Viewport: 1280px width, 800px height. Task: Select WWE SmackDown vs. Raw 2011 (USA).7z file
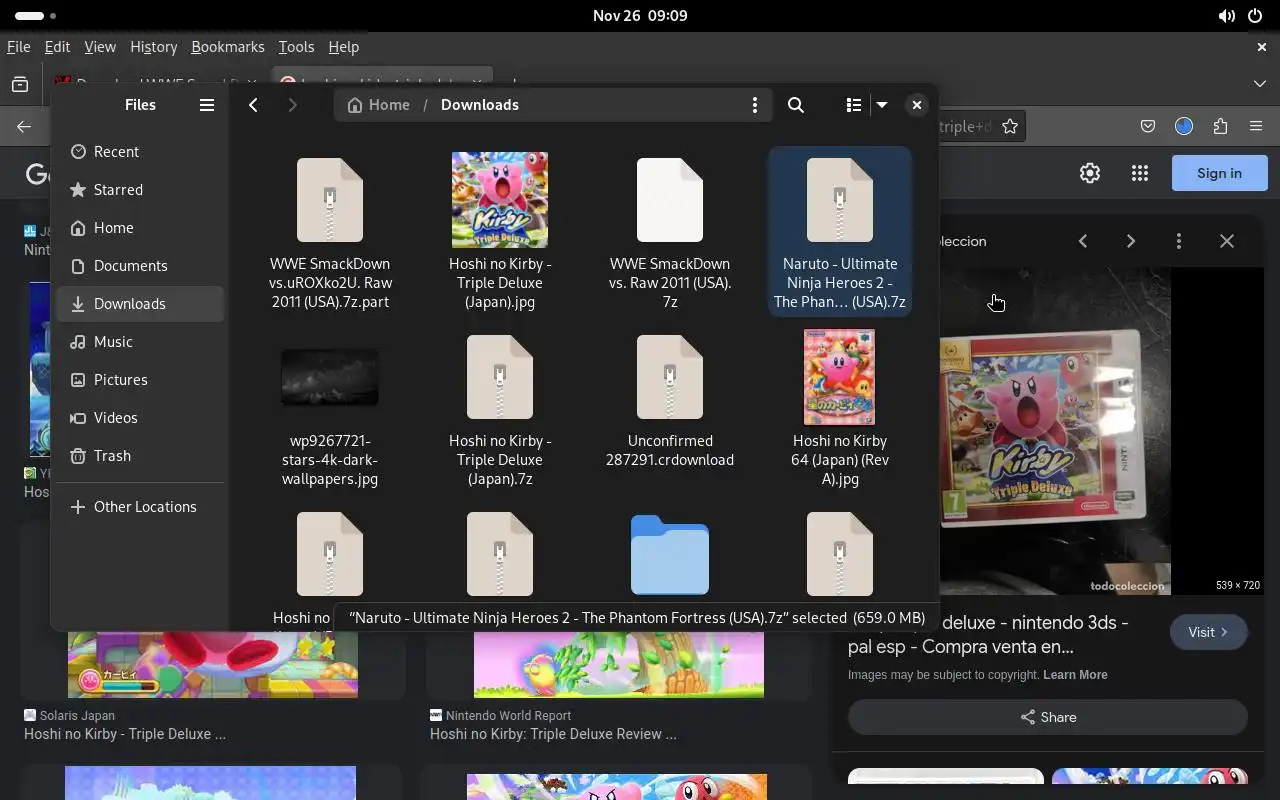[x=670, y=232]
